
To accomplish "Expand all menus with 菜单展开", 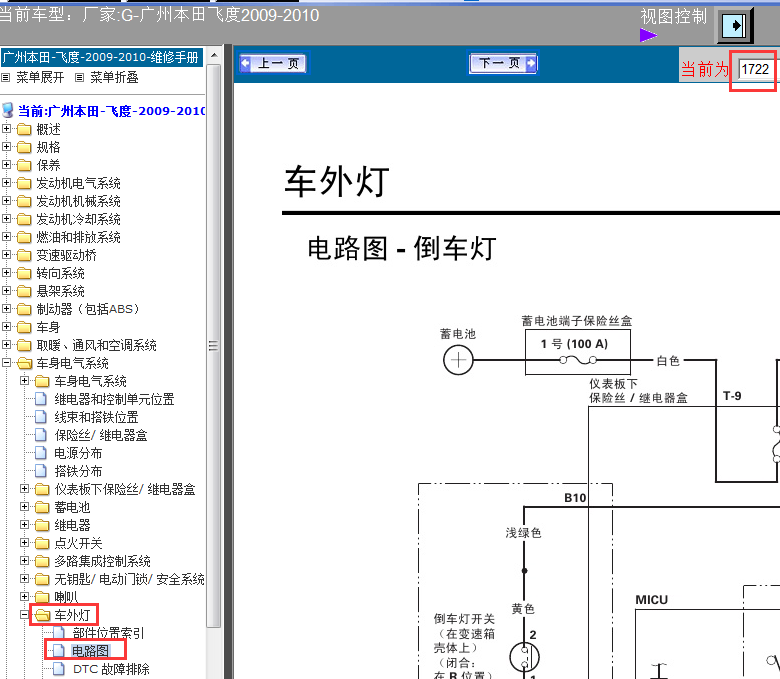I will click(40, 78).
